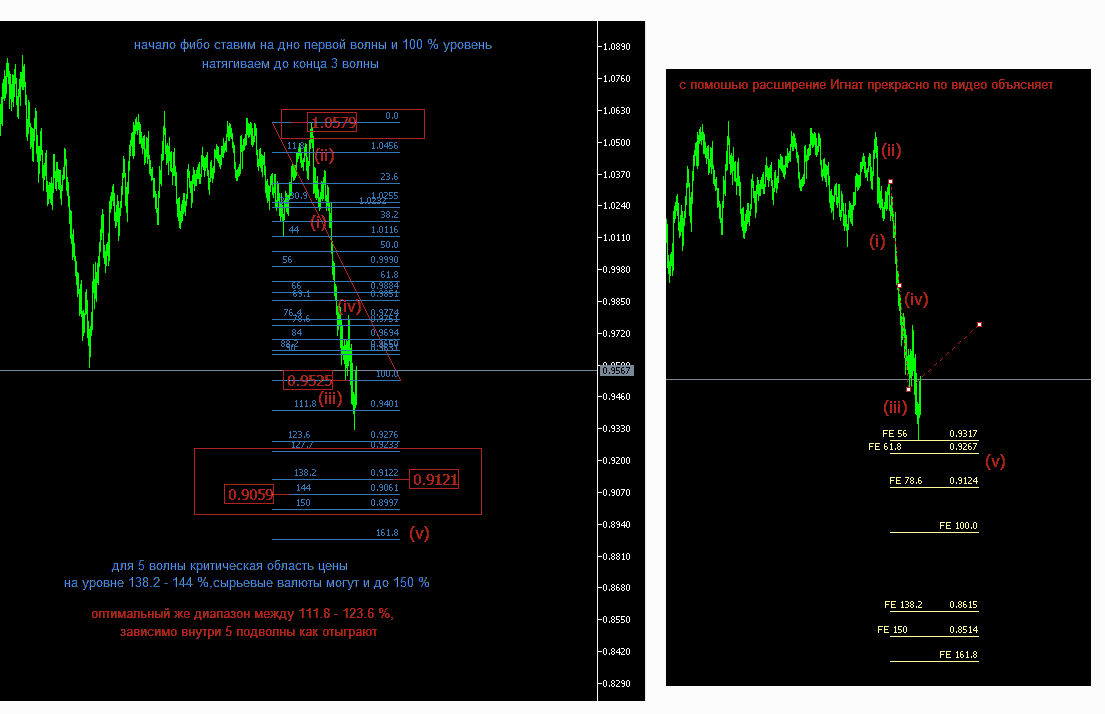Click the 0.8810 price axis label

pyautogui.click(x=617, y=556)
